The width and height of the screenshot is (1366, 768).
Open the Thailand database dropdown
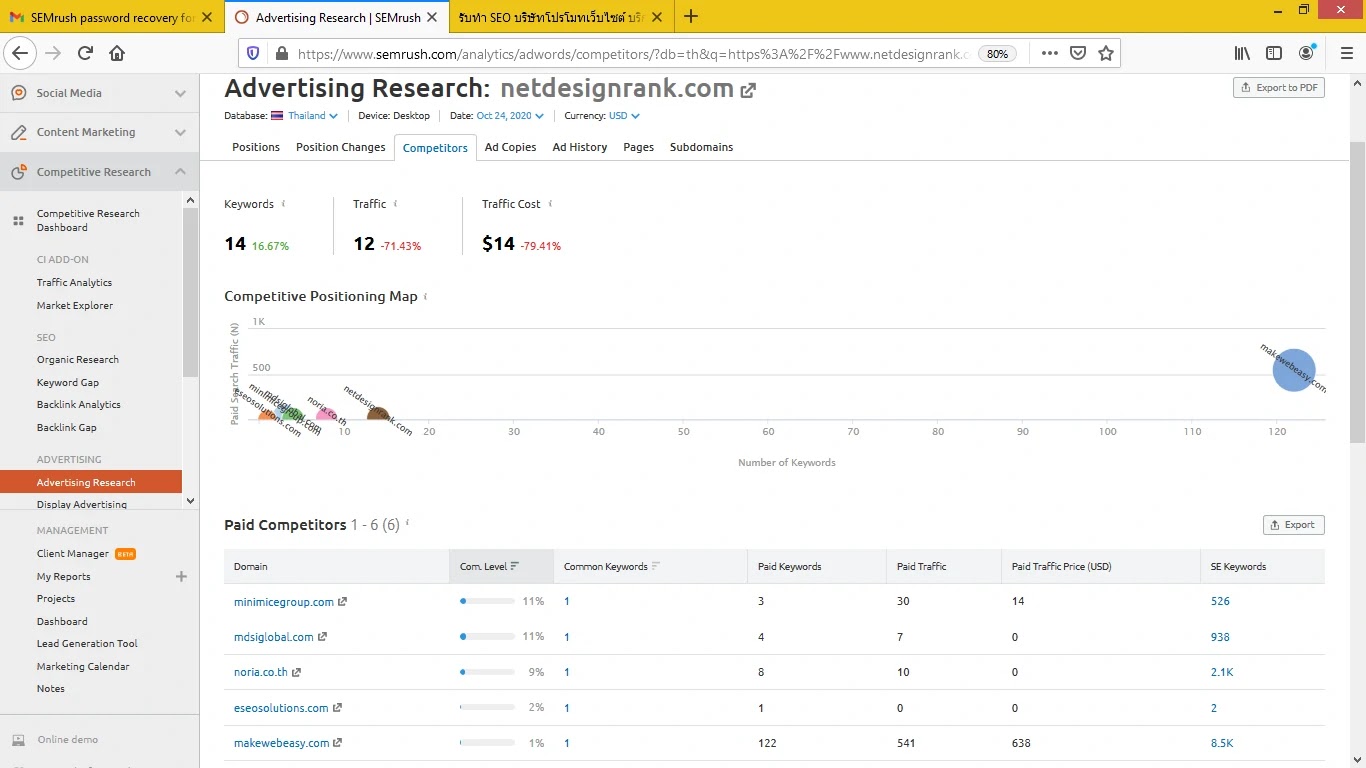313,116
